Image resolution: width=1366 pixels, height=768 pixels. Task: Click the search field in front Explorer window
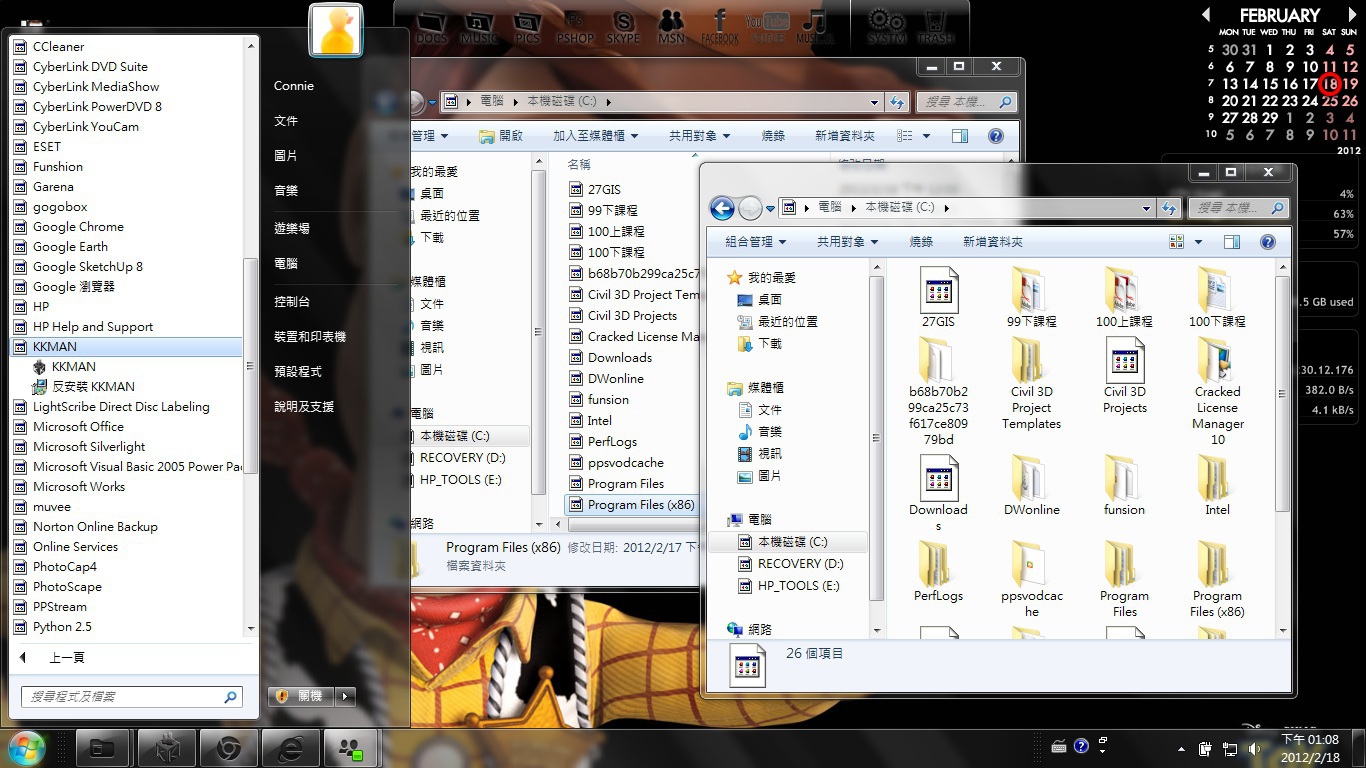click(1238, 208)
